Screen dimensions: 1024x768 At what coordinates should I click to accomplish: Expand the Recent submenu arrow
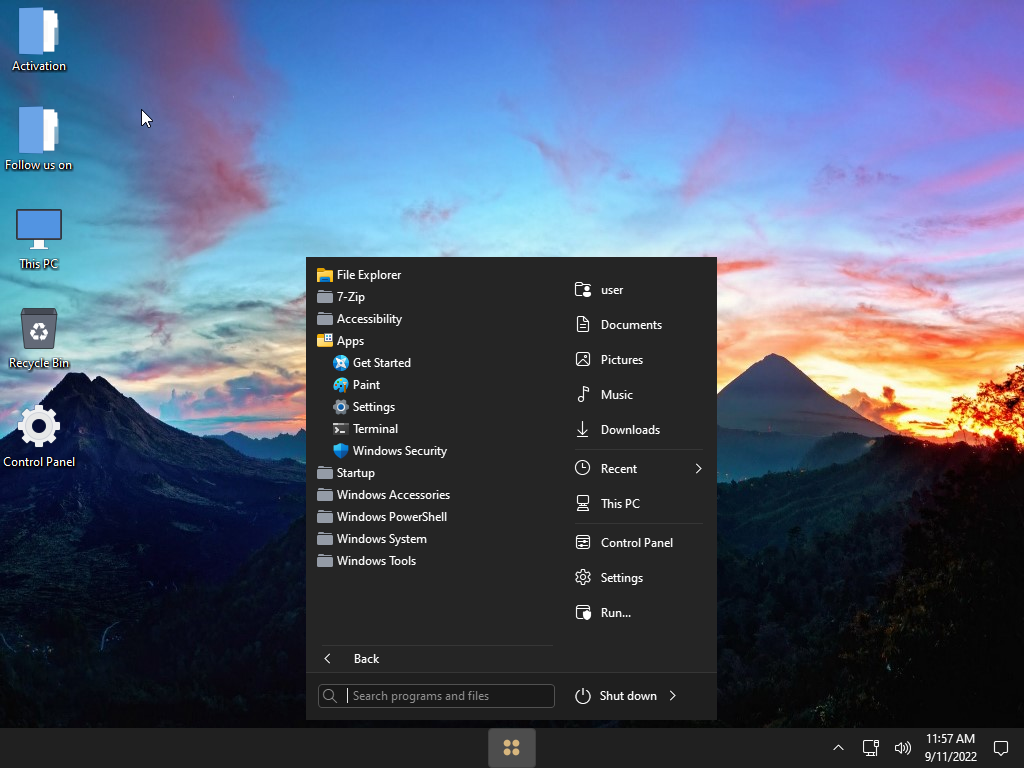698,469
